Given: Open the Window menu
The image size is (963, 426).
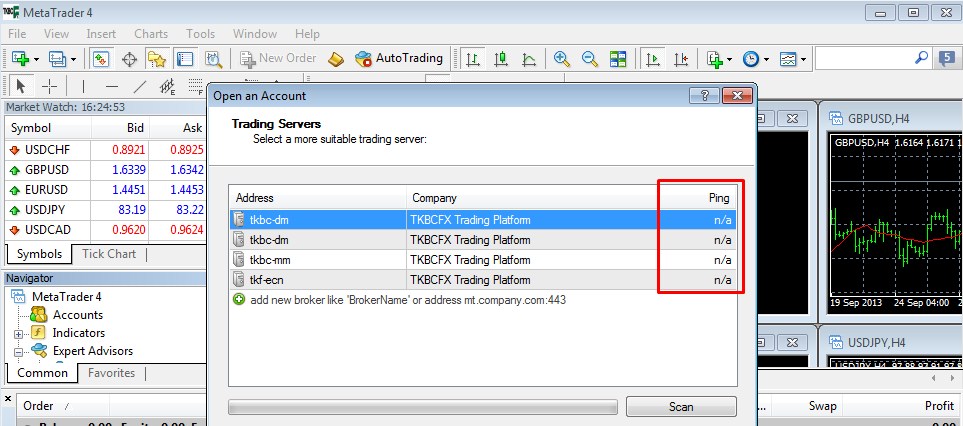Looking at the screenshot, I should 255,34.
